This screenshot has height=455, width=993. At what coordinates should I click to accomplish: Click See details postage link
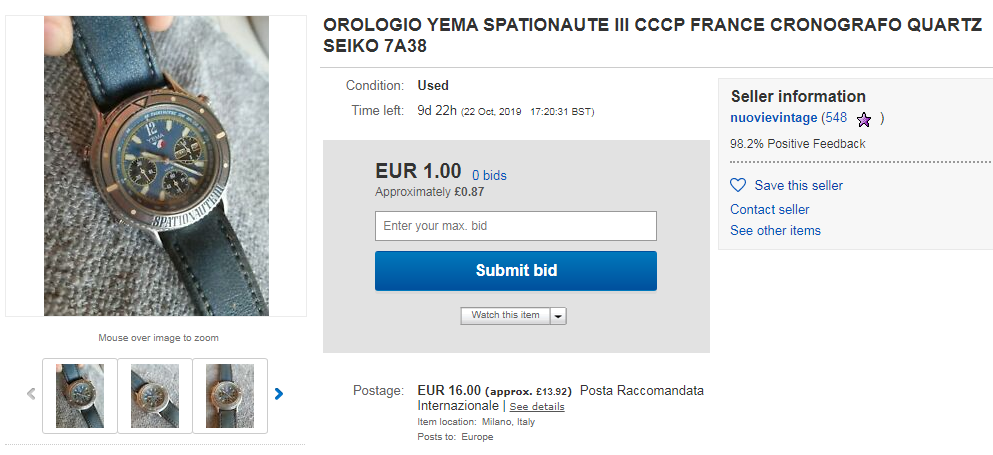[x=537, y=407]
